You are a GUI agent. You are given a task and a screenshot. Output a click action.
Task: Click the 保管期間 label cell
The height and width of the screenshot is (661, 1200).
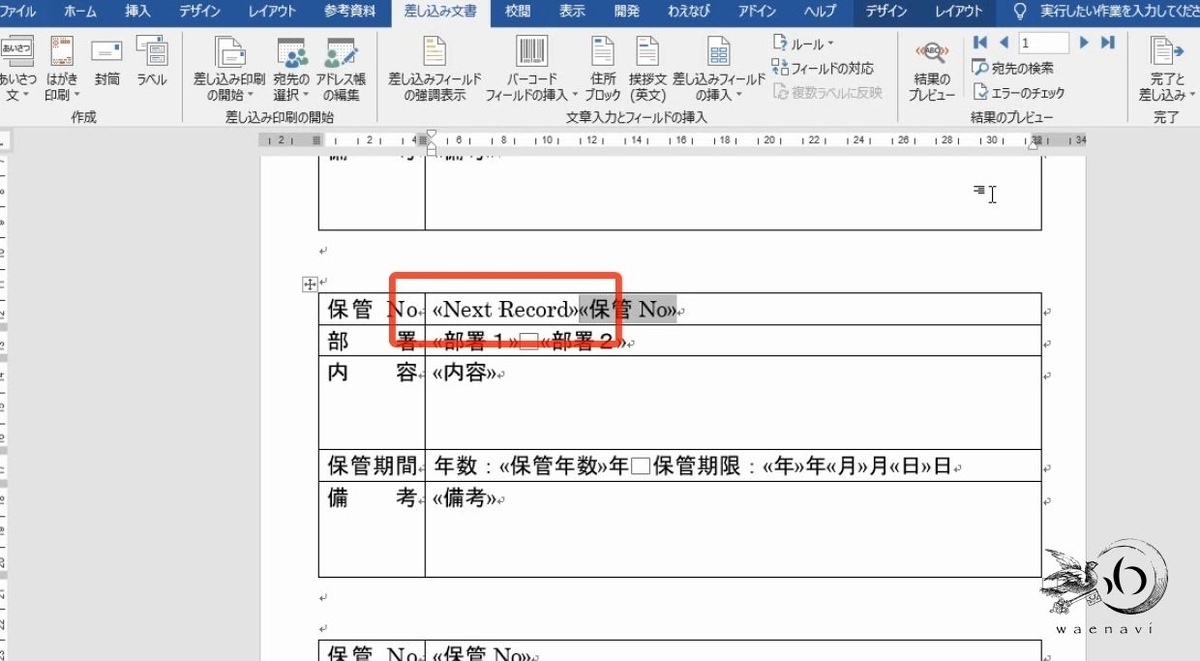[372, 466]
